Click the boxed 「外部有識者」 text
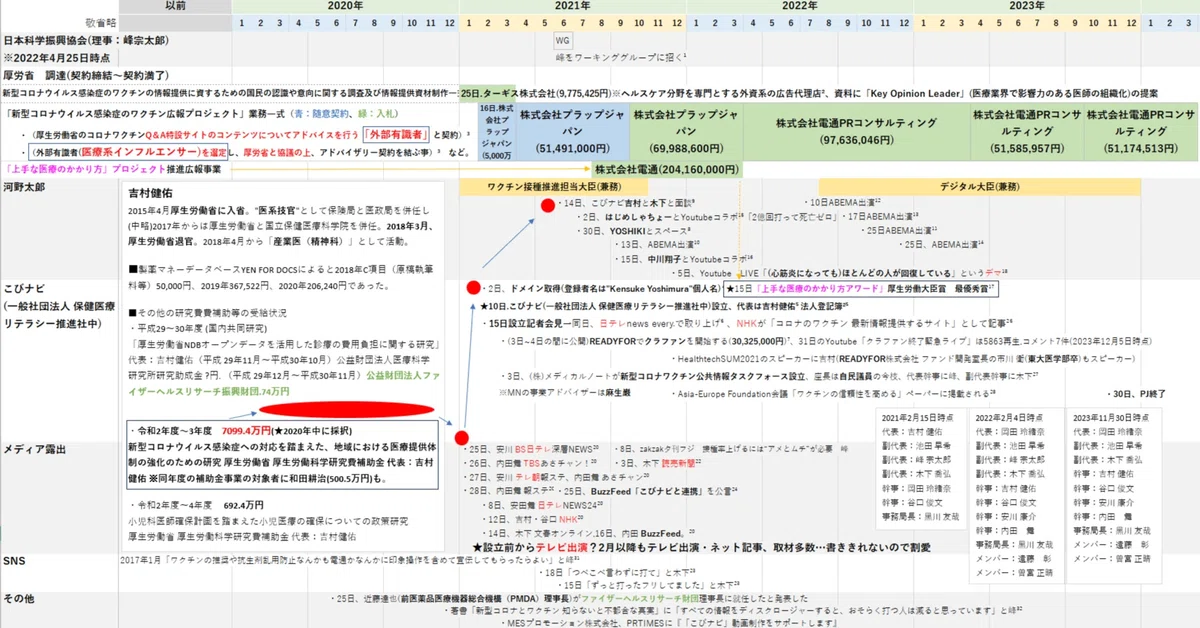The width and height of the screenshot is (1200, 628). pyautogui.click(x=397, y=133)
